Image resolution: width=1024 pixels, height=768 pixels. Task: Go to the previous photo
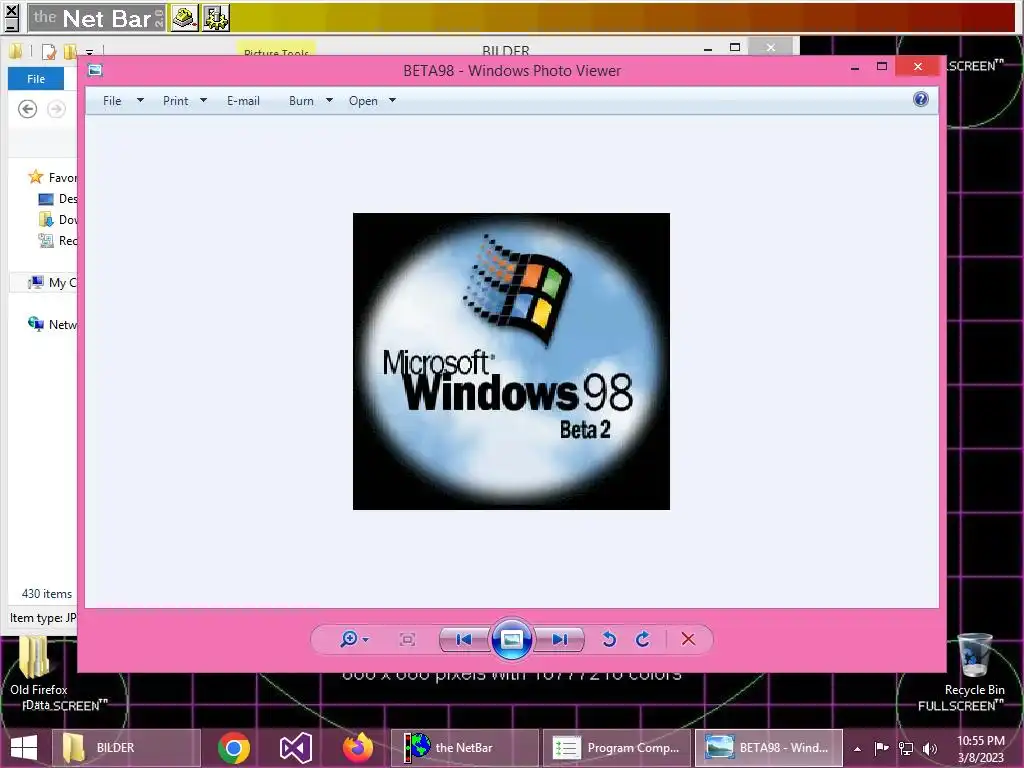pyautogui.click(x=464, y=639)
